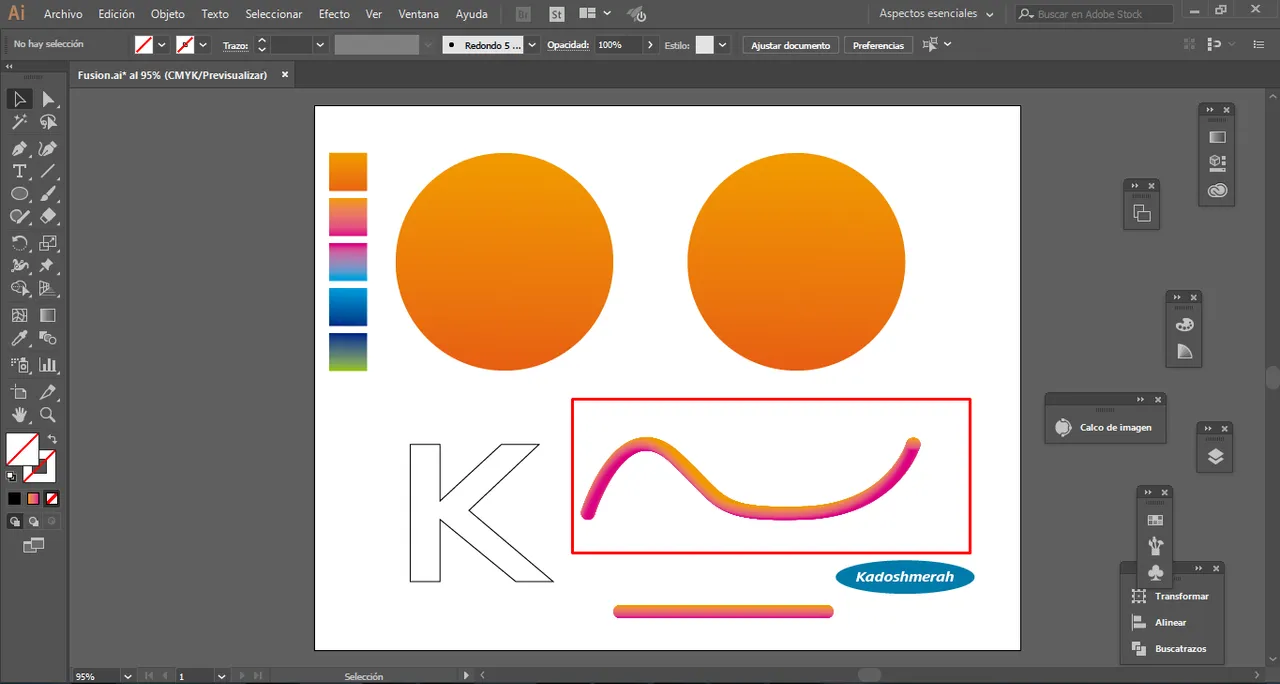Open the Color palette panel icon
The width and height of the screenshot is (1280, 684).
(1185, 325)
